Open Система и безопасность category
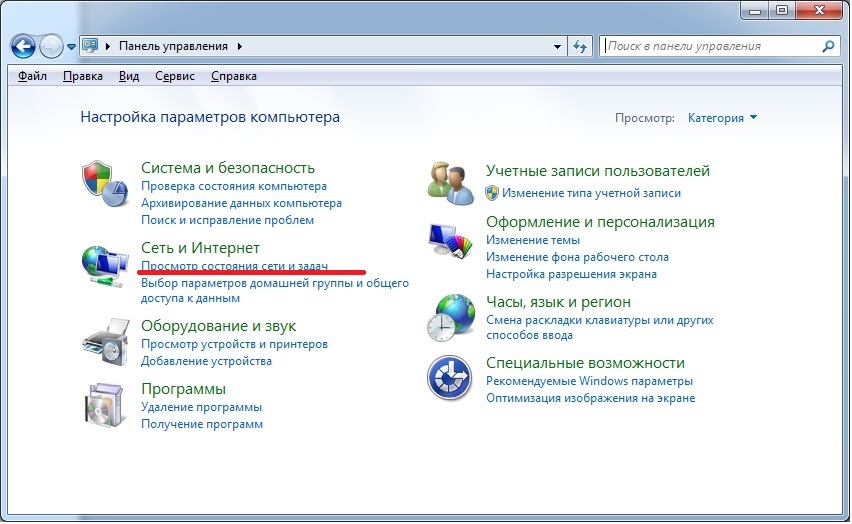852x524 pixels. click(x=228, y=168)
